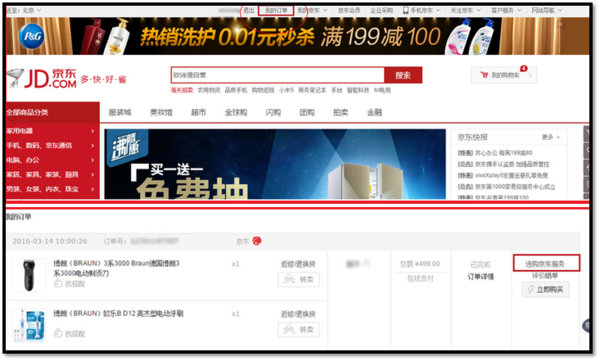
Task: Click 转卖 button for the shaver
Action: click(298, 279)
